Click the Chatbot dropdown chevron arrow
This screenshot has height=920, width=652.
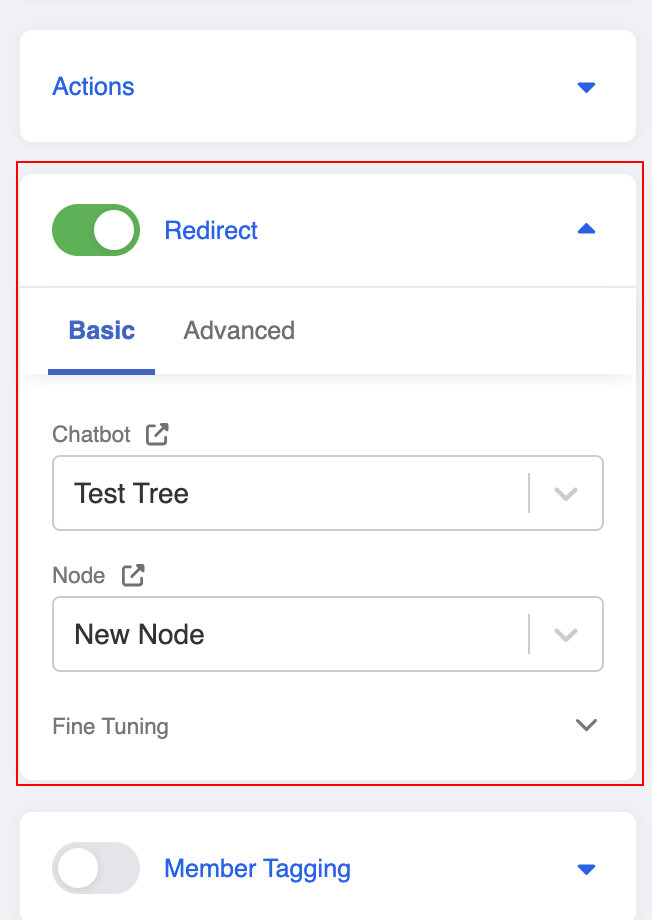(566, 494)
